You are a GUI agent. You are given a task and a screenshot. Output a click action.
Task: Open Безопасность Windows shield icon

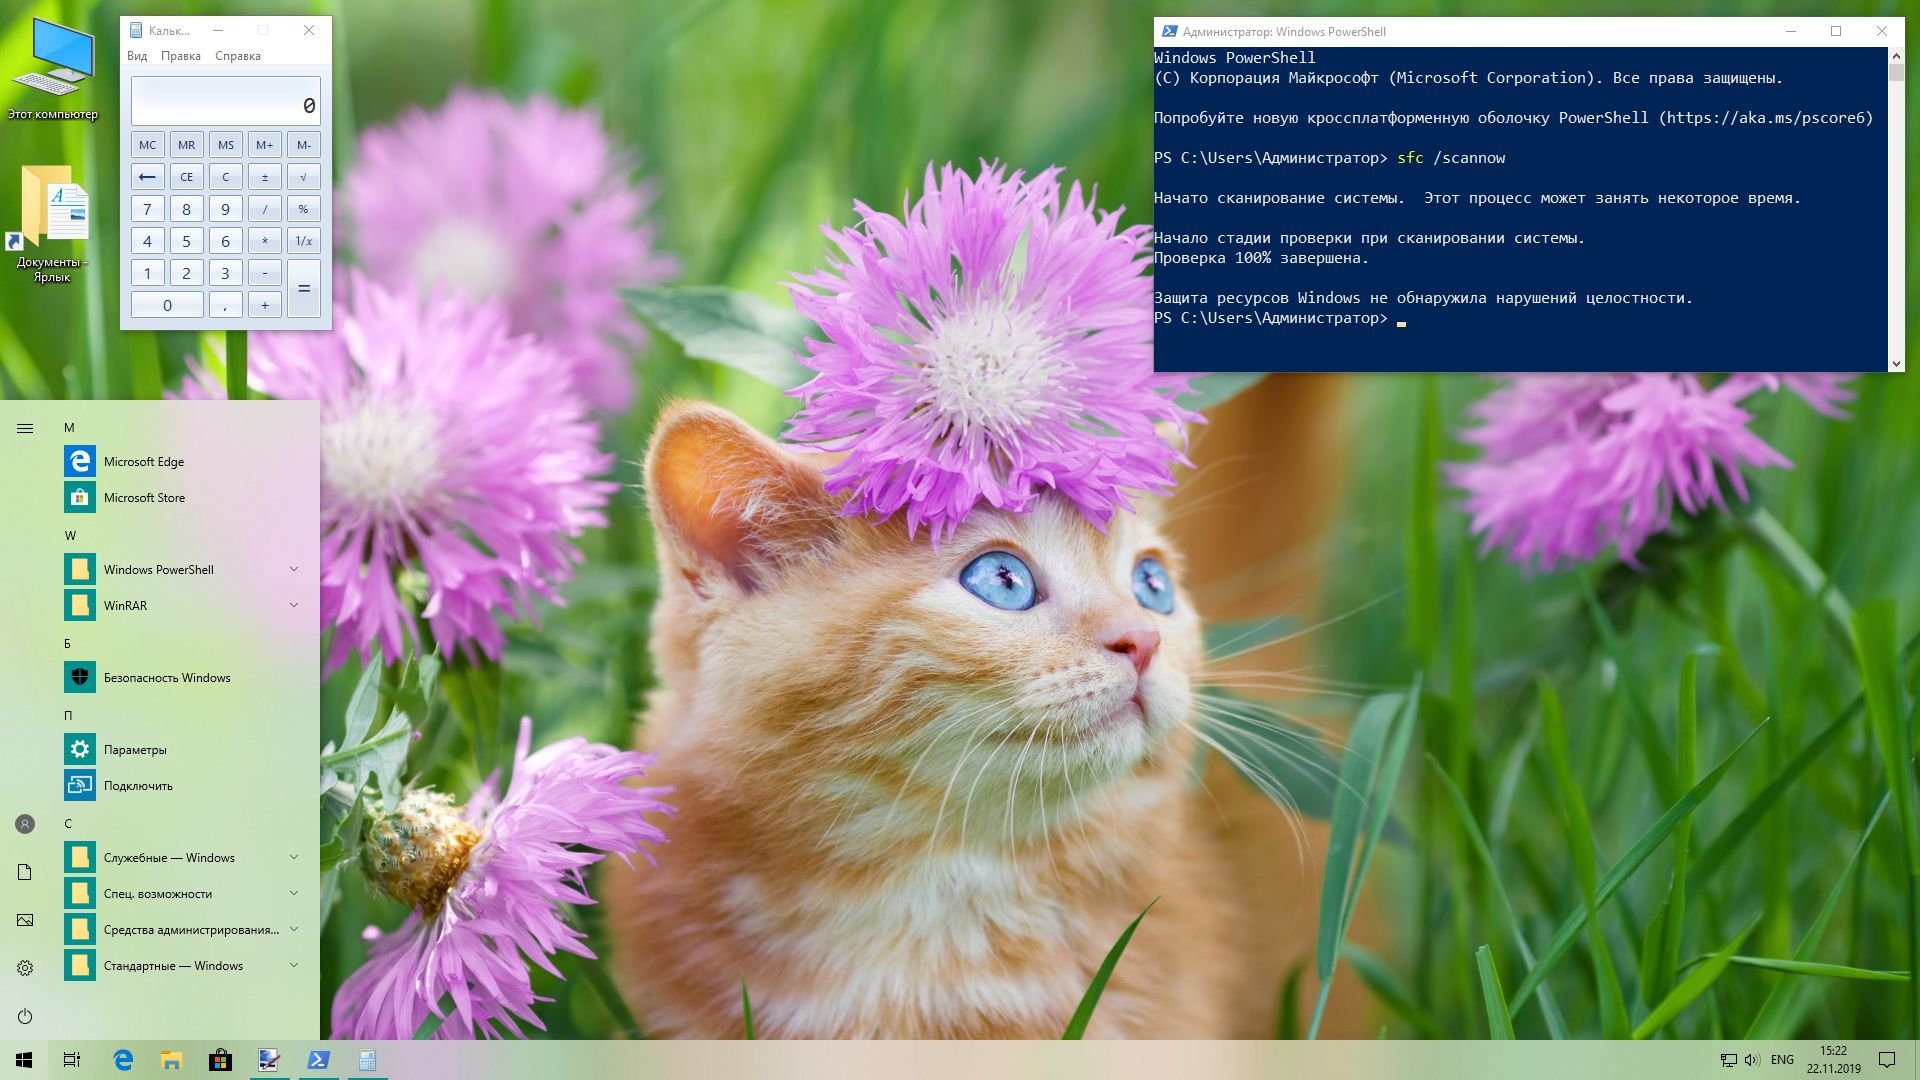(80, 677)
